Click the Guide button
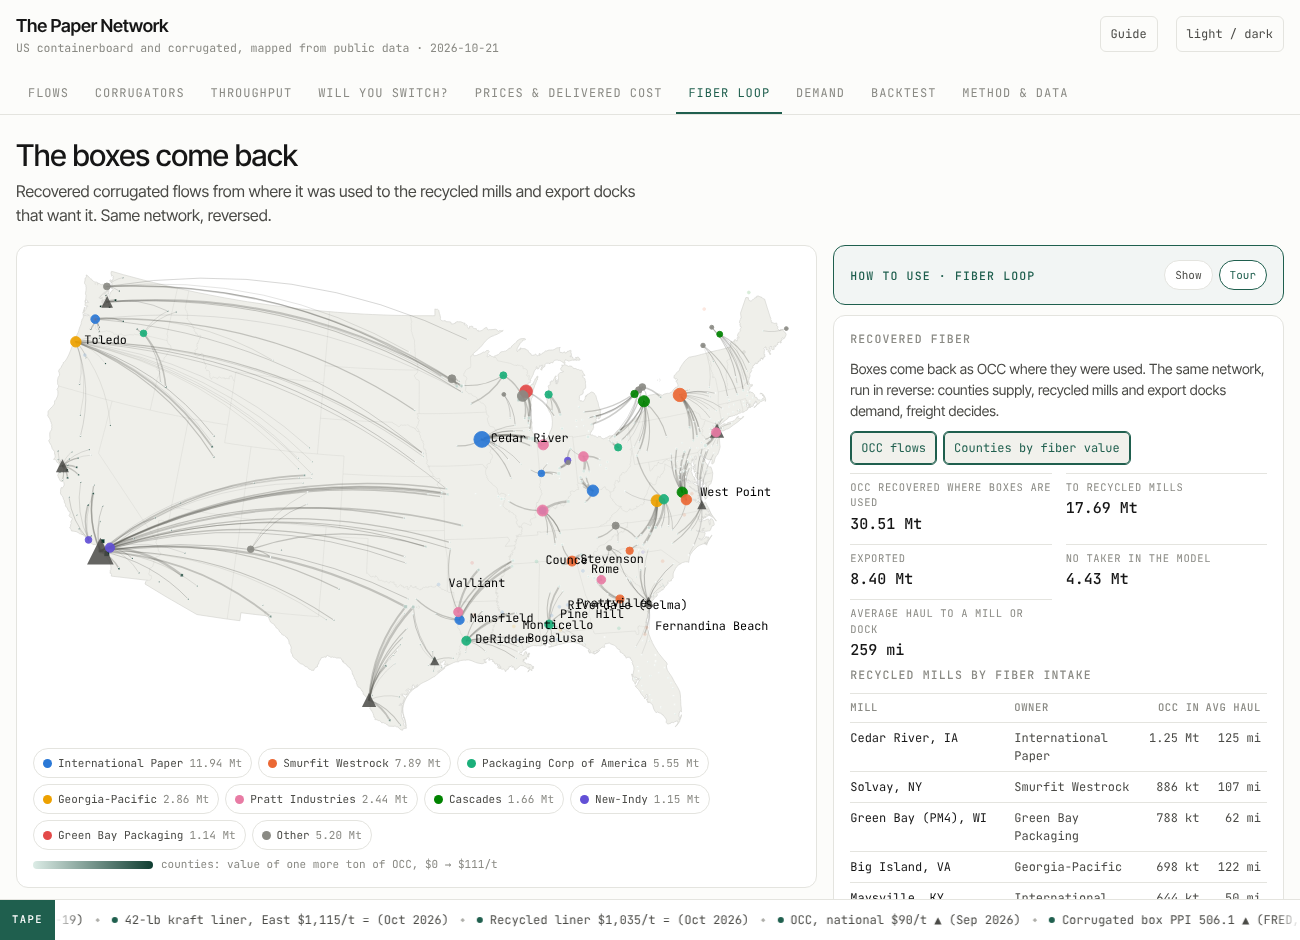This screenshot has height=940, width=1300. pyautogui.click(x=1129, y=34)
